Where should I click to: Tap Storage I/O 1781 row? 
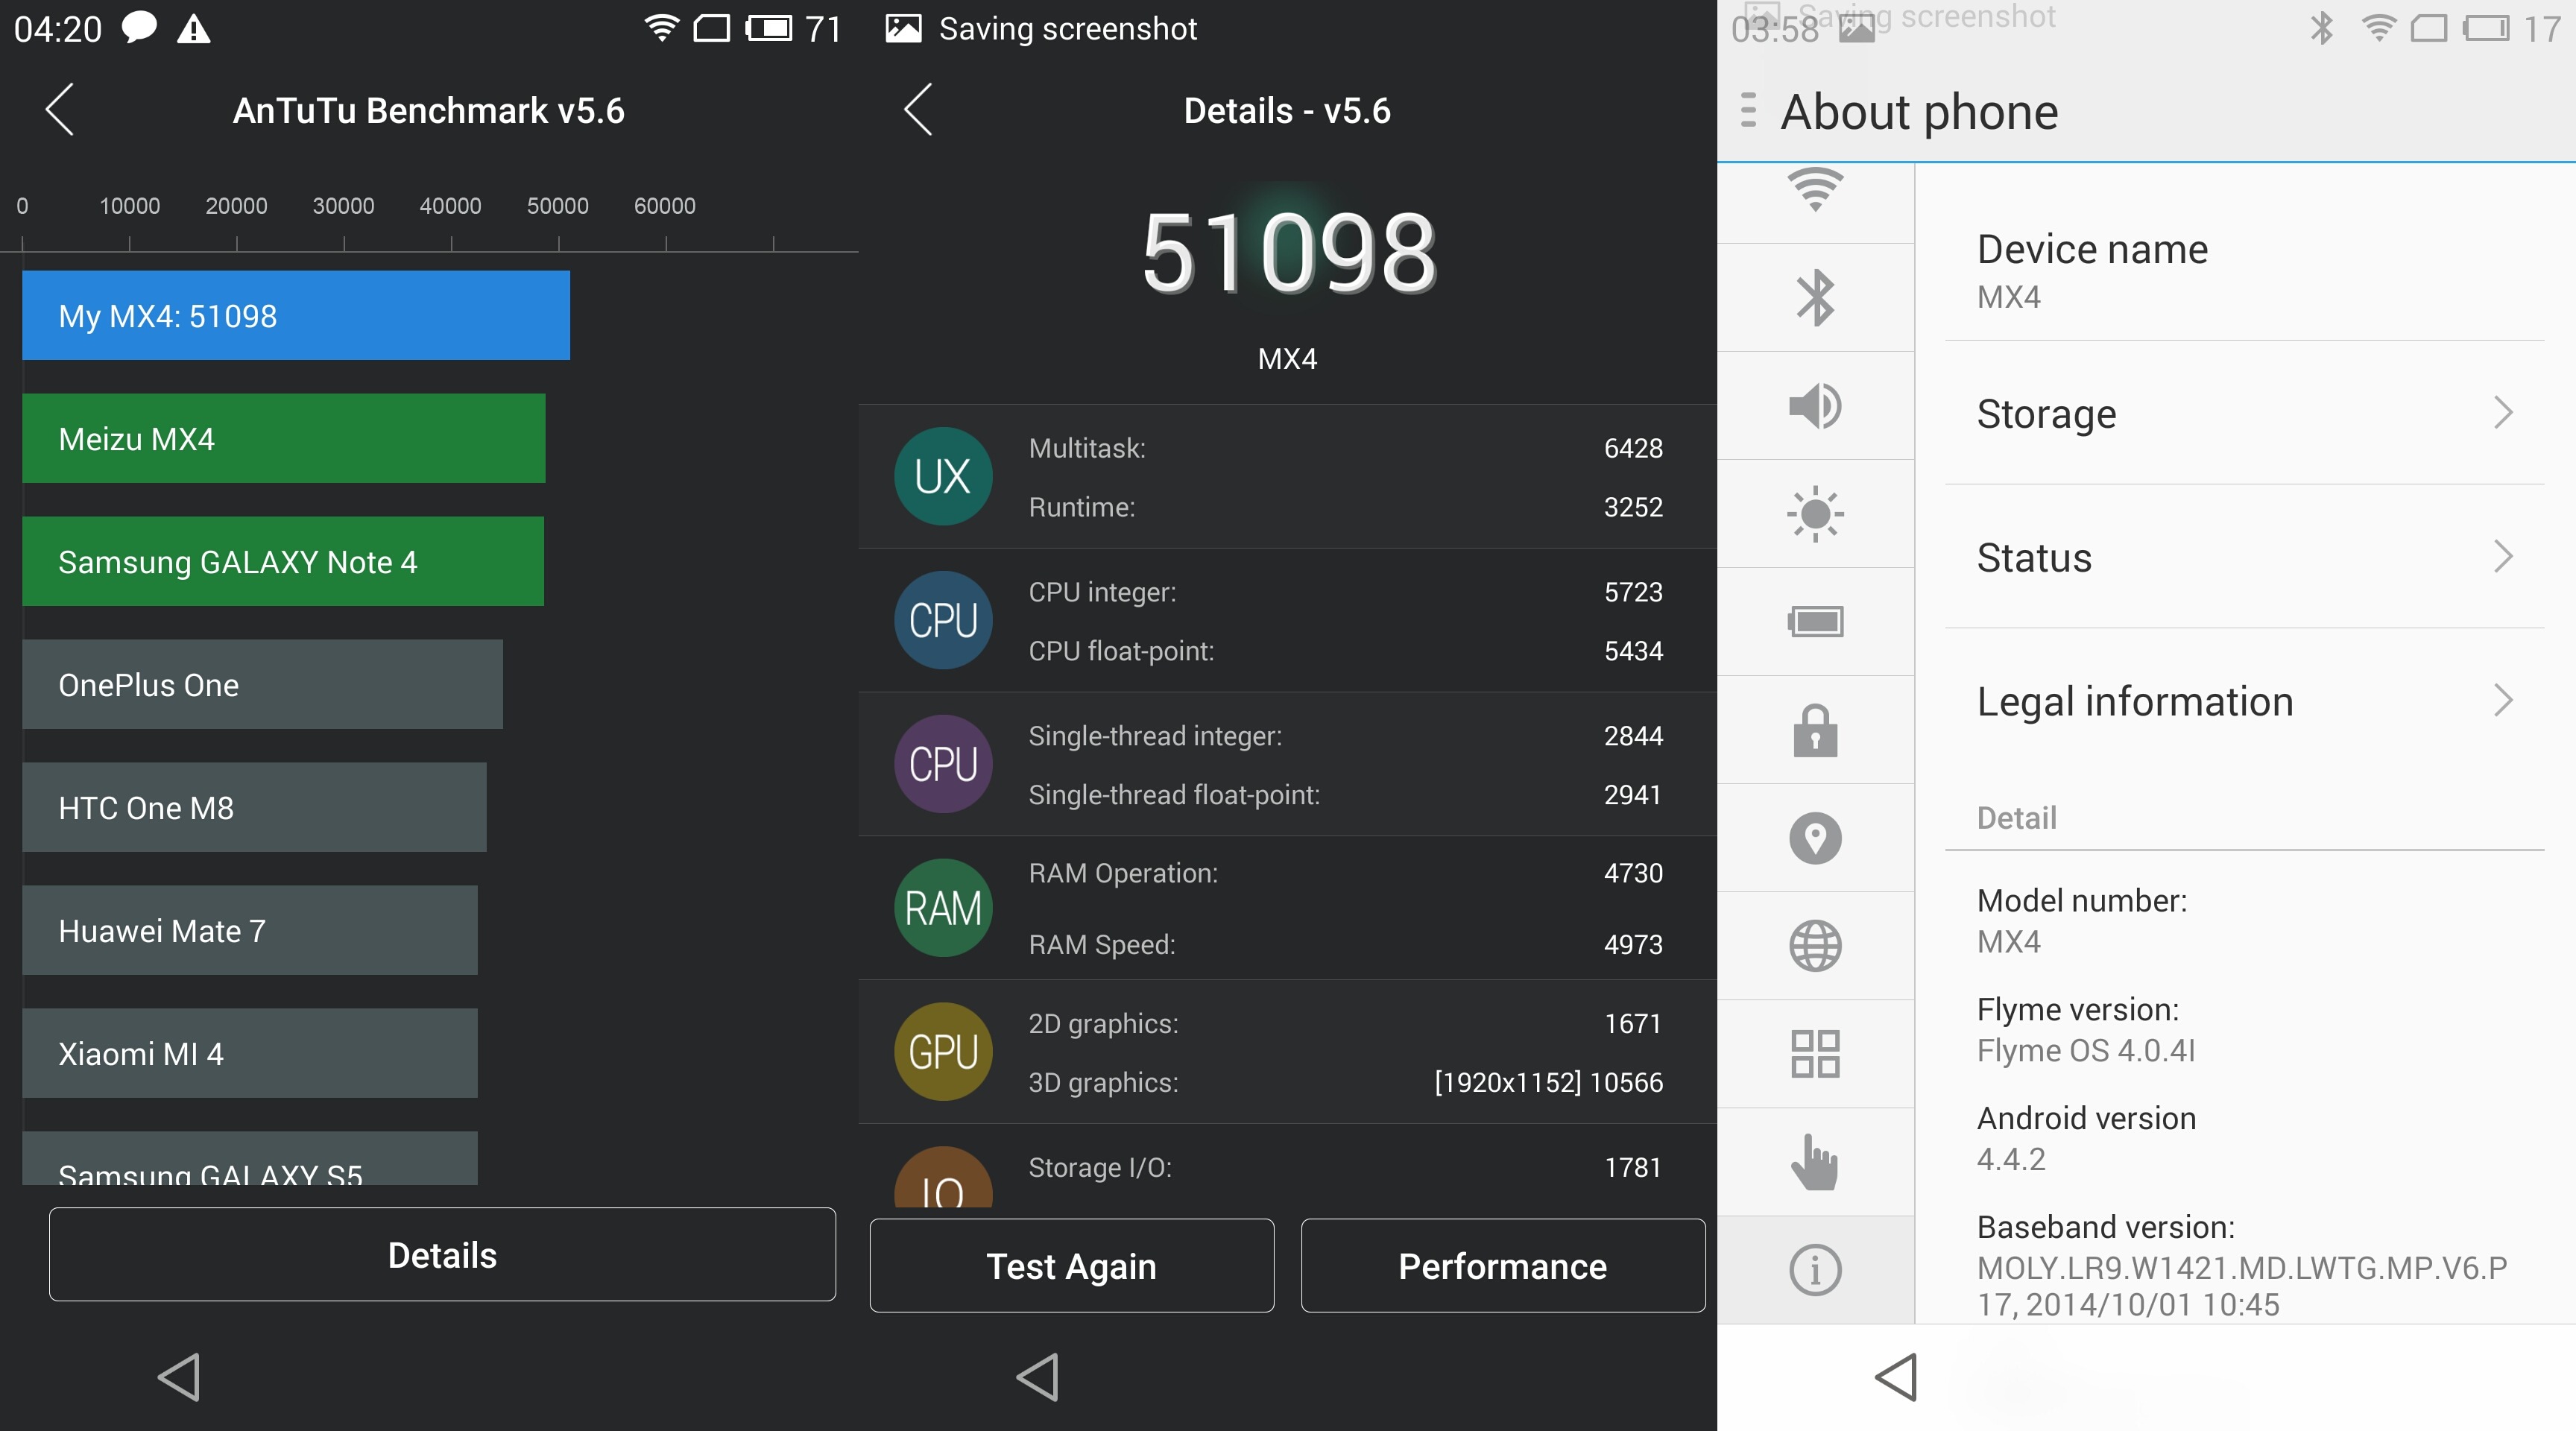1346,1167
